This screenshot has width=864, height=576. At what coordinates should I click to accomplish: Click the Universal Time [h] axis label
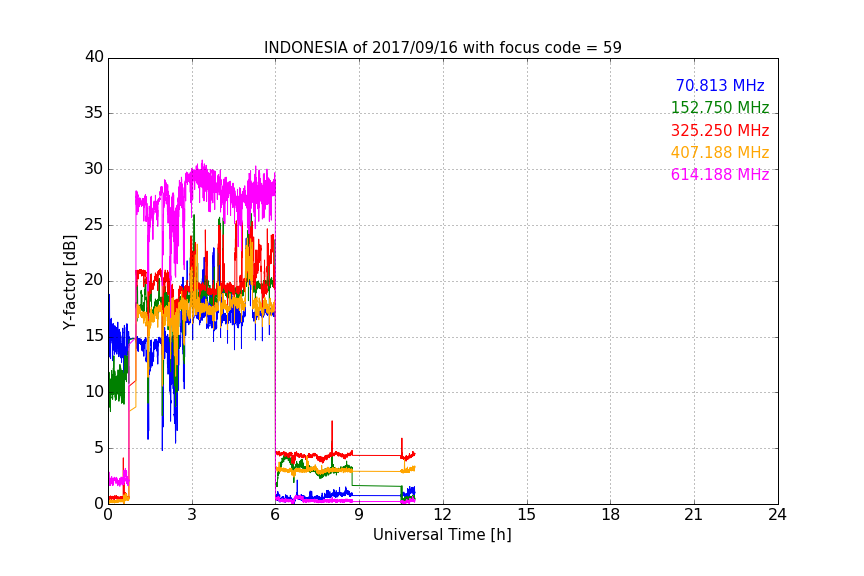442,535
